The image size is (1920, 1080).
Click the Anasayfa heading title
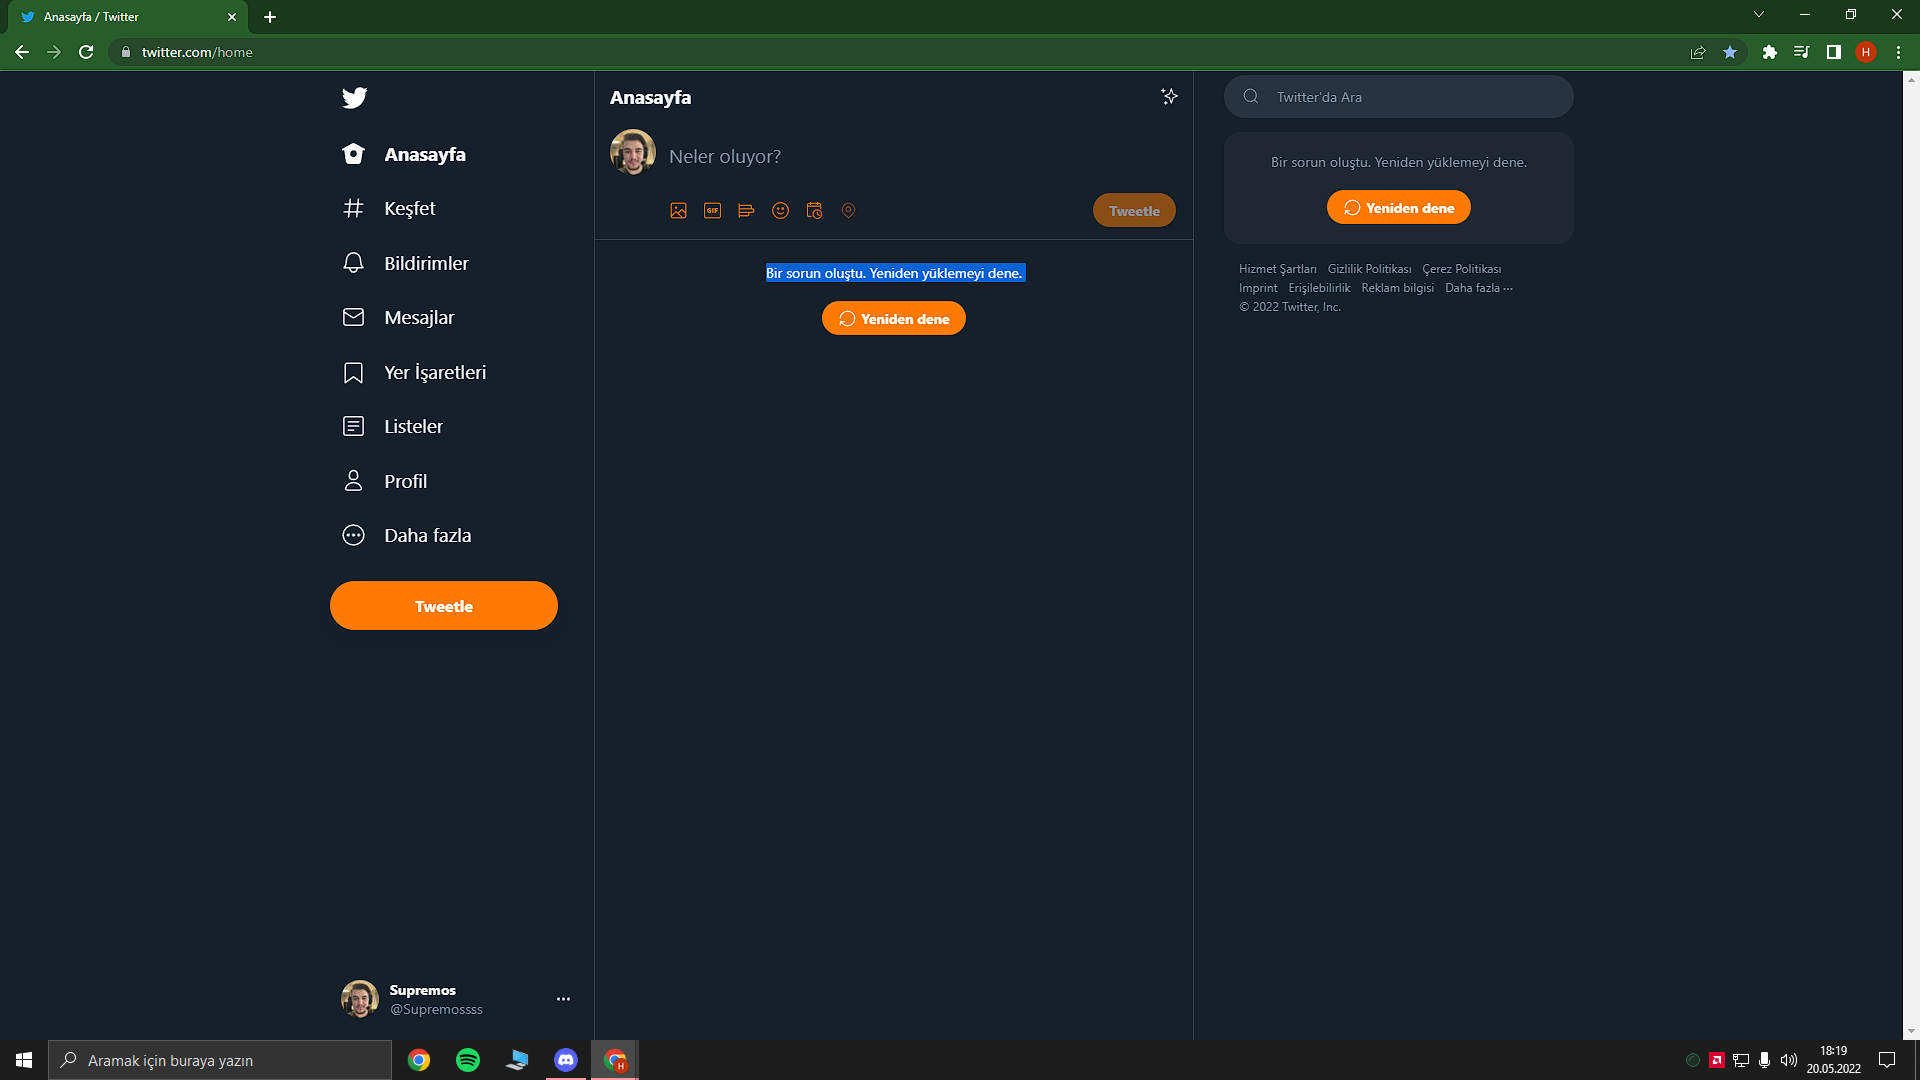pos(650,97)
